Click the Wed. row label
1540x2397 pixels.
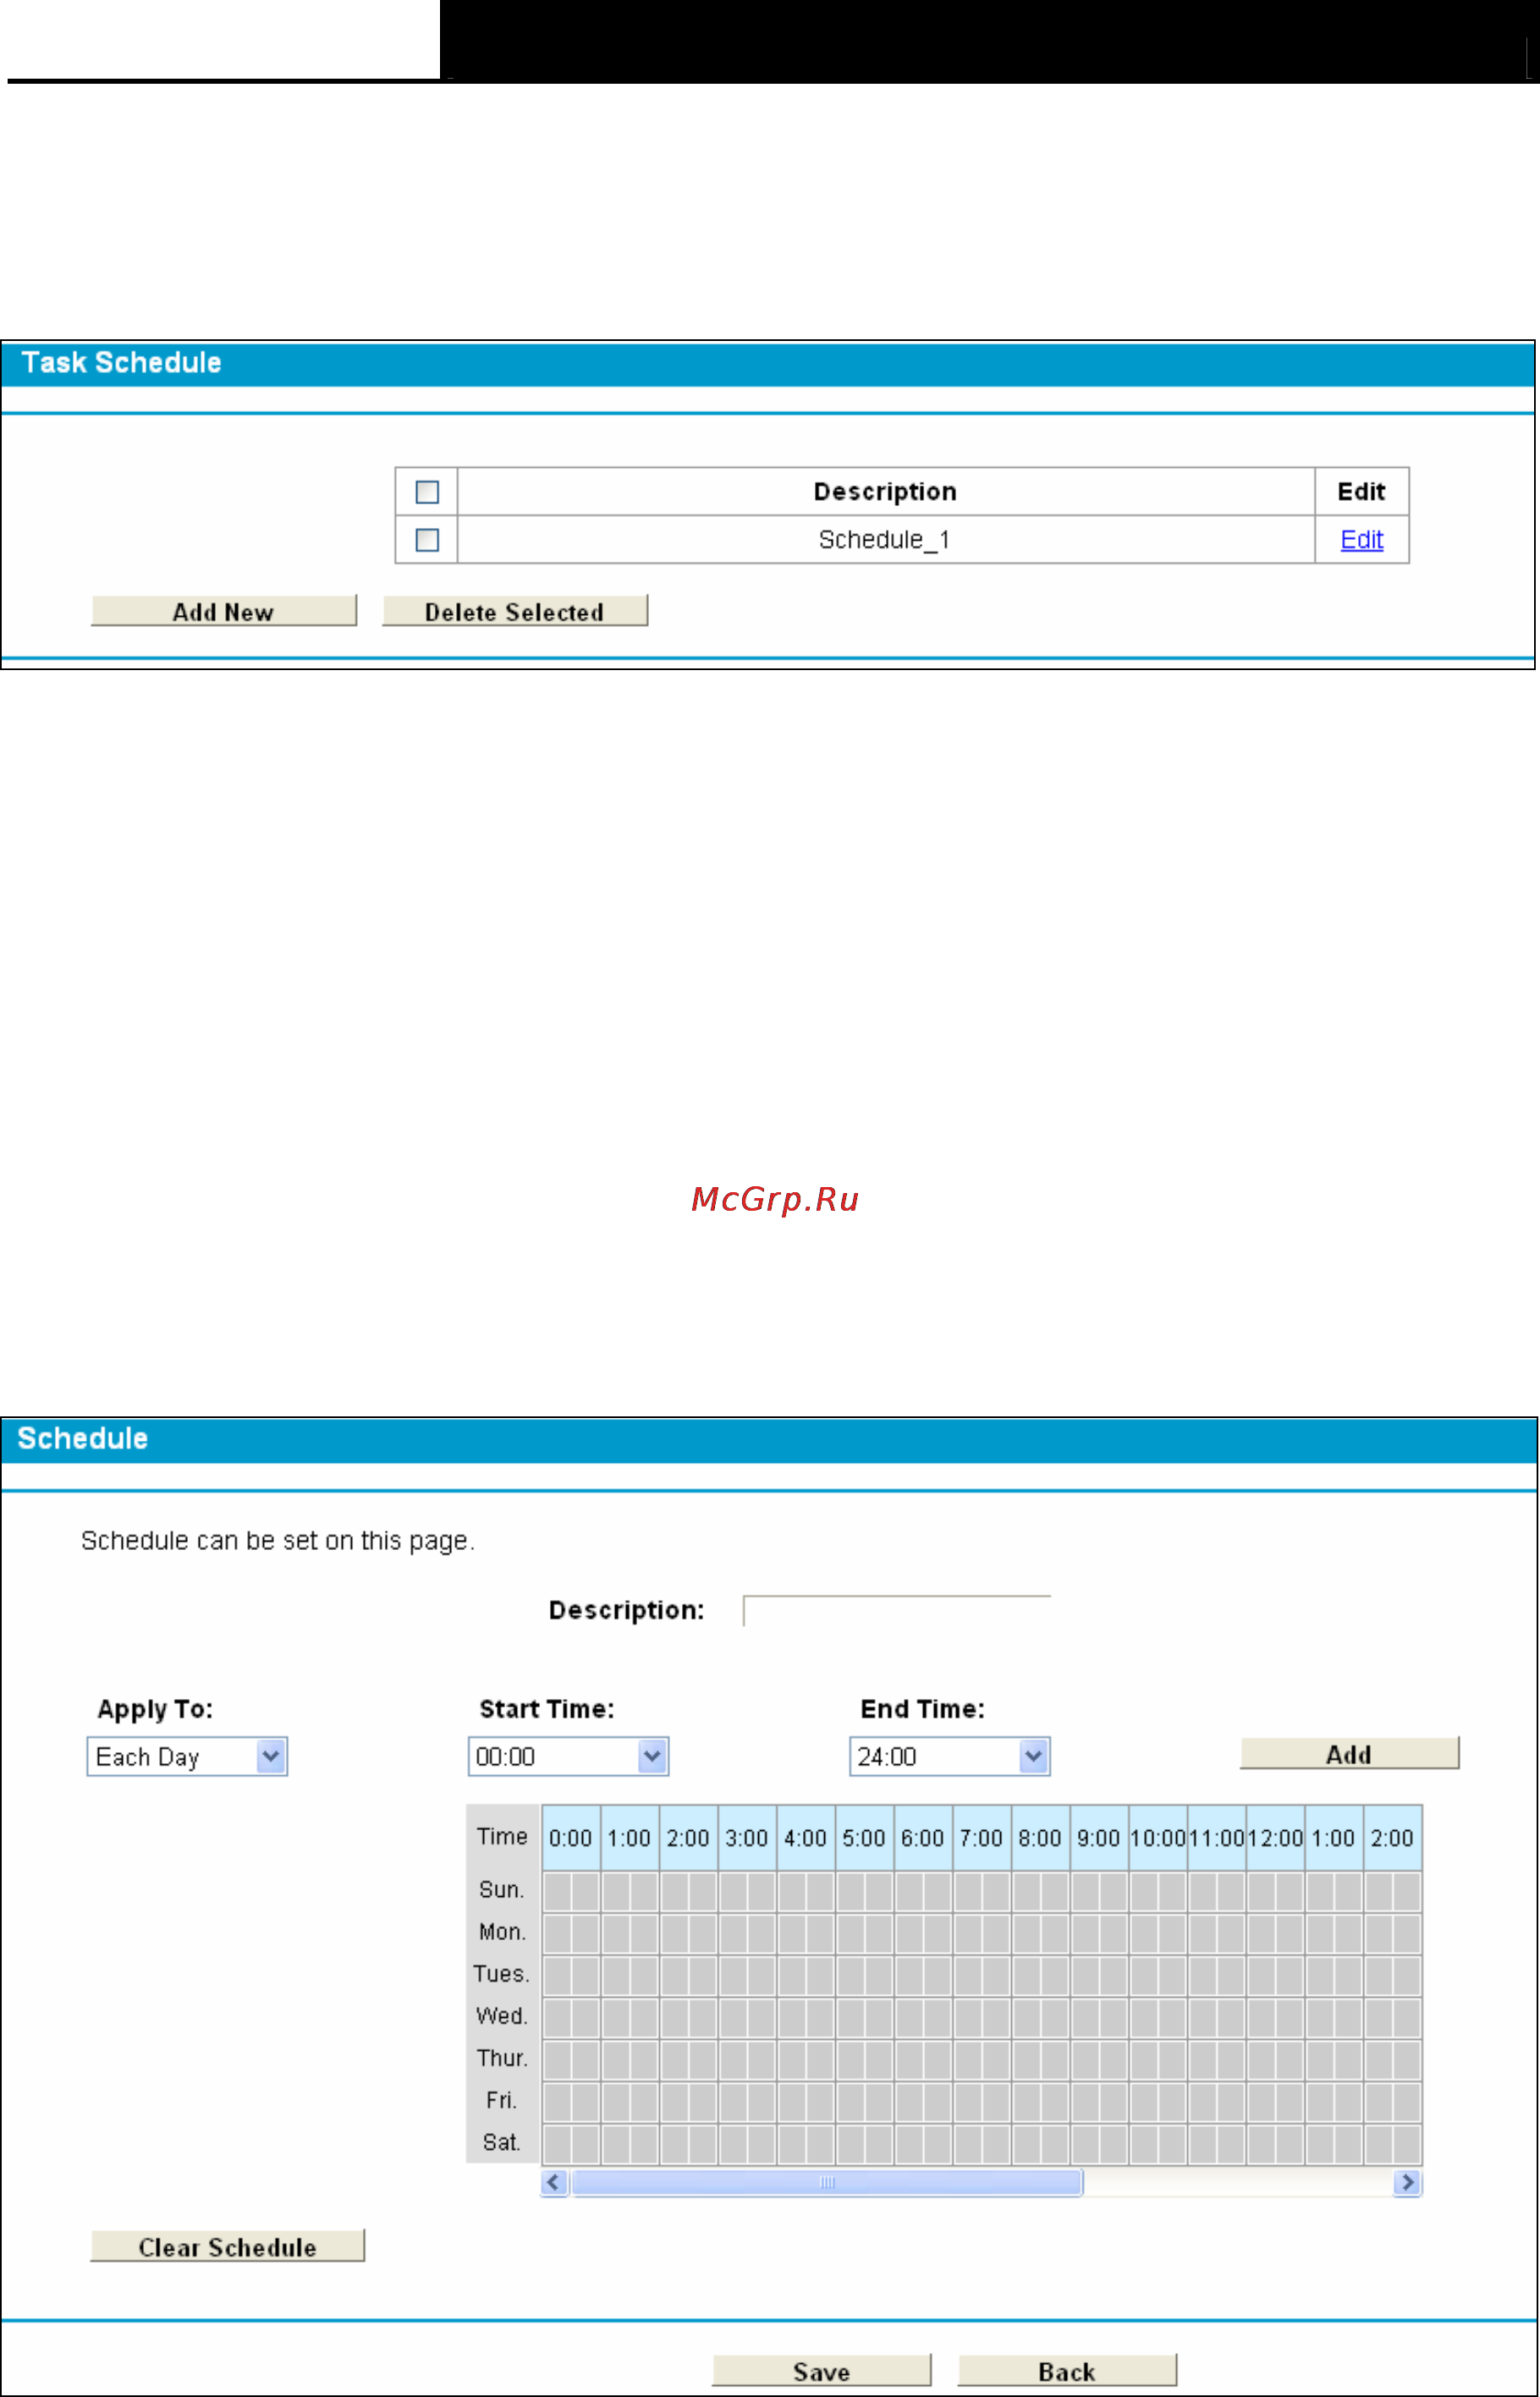[502, 2016]
